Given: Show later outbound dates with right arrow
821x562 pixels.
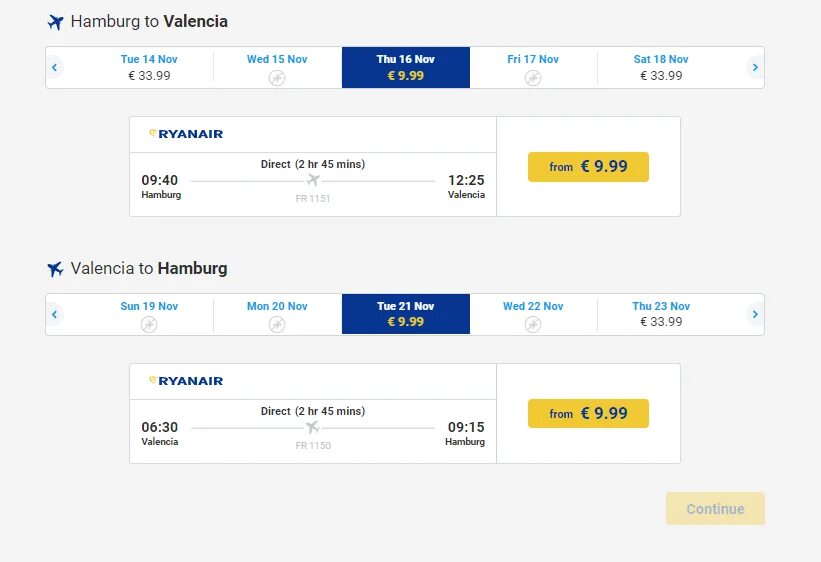Looking at the screenshot, I should click(x=755, y=68).
